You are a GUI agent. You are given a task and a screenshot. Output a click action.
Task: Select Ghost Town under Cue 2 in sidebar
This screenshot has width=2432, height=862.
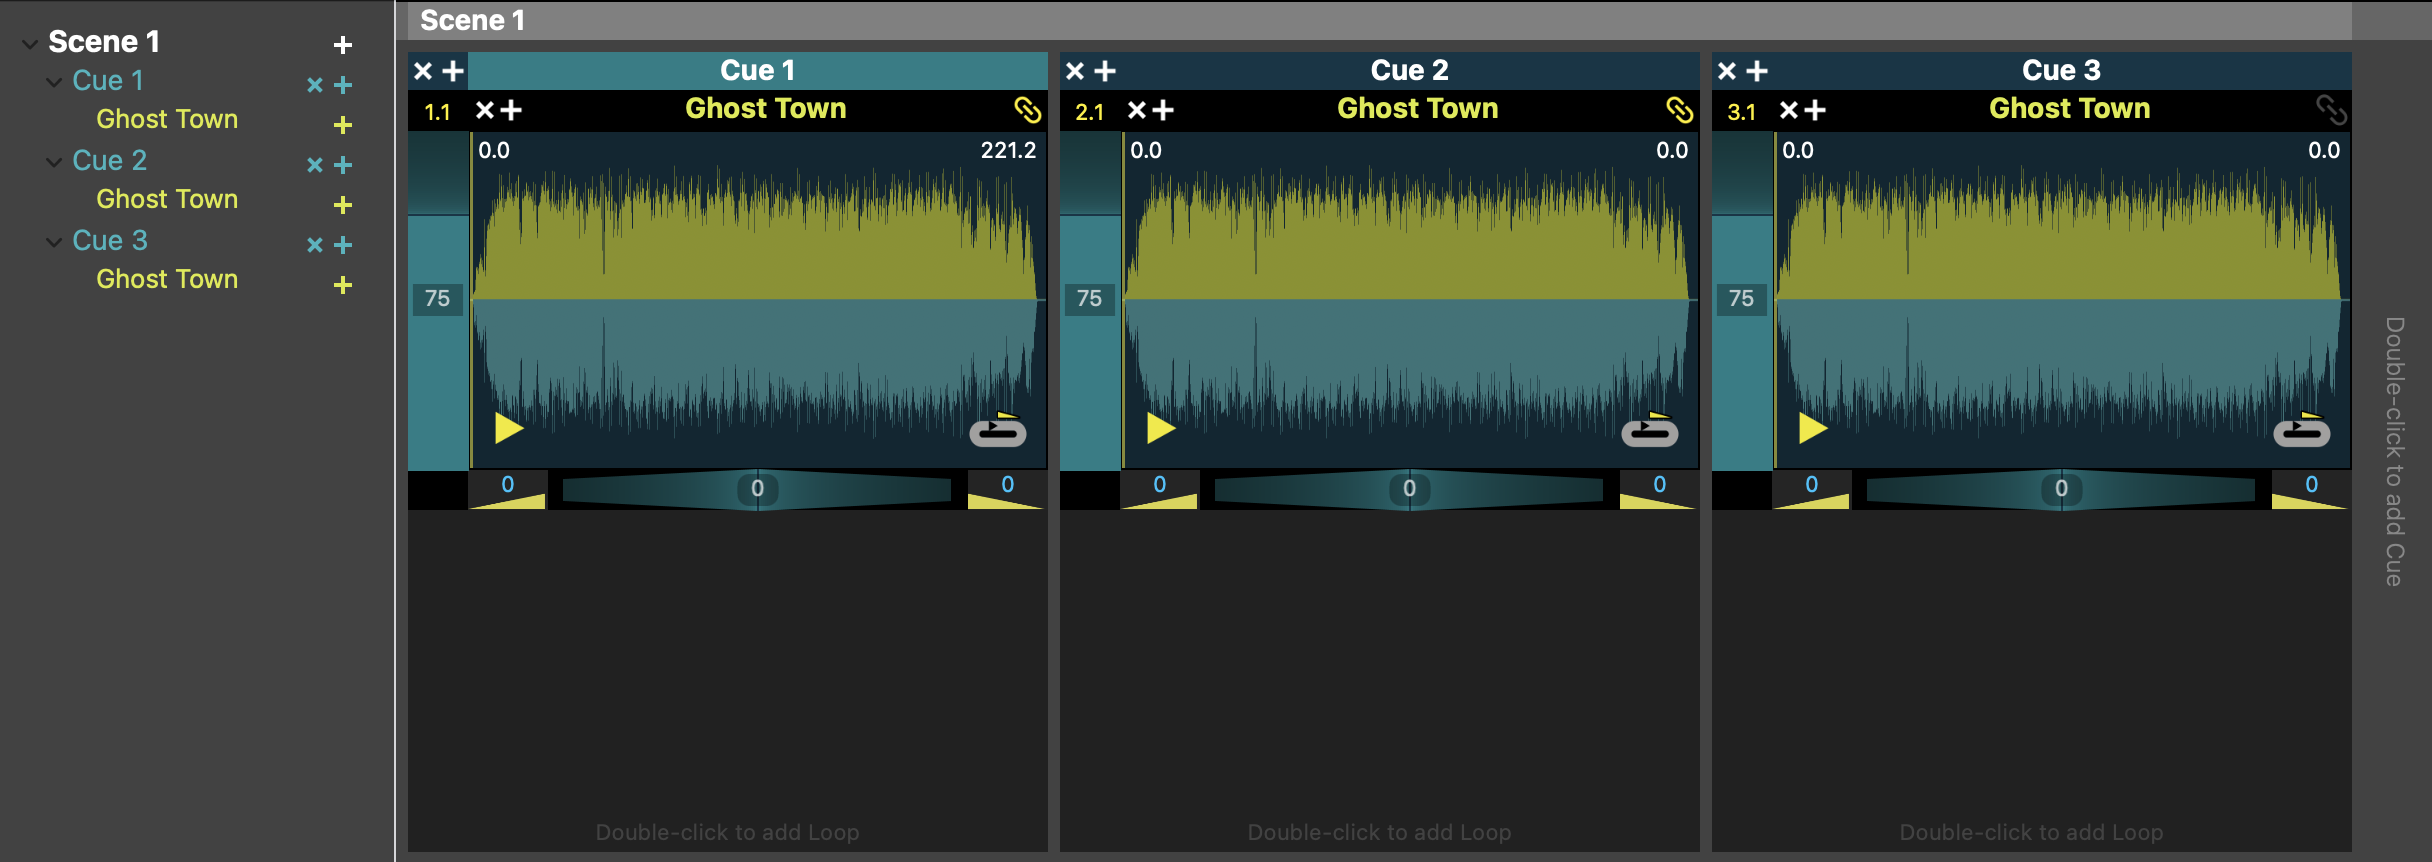pyautogui.click(x=167, y=199)
